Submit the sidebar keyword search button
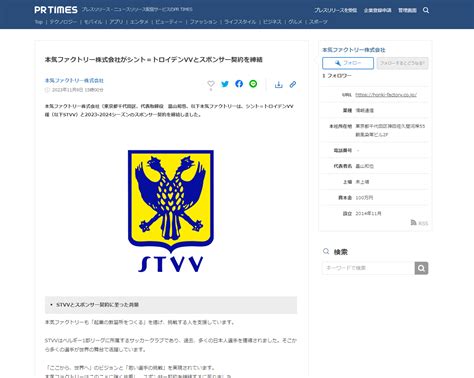474x378 pixels. (x=421, y=268)
